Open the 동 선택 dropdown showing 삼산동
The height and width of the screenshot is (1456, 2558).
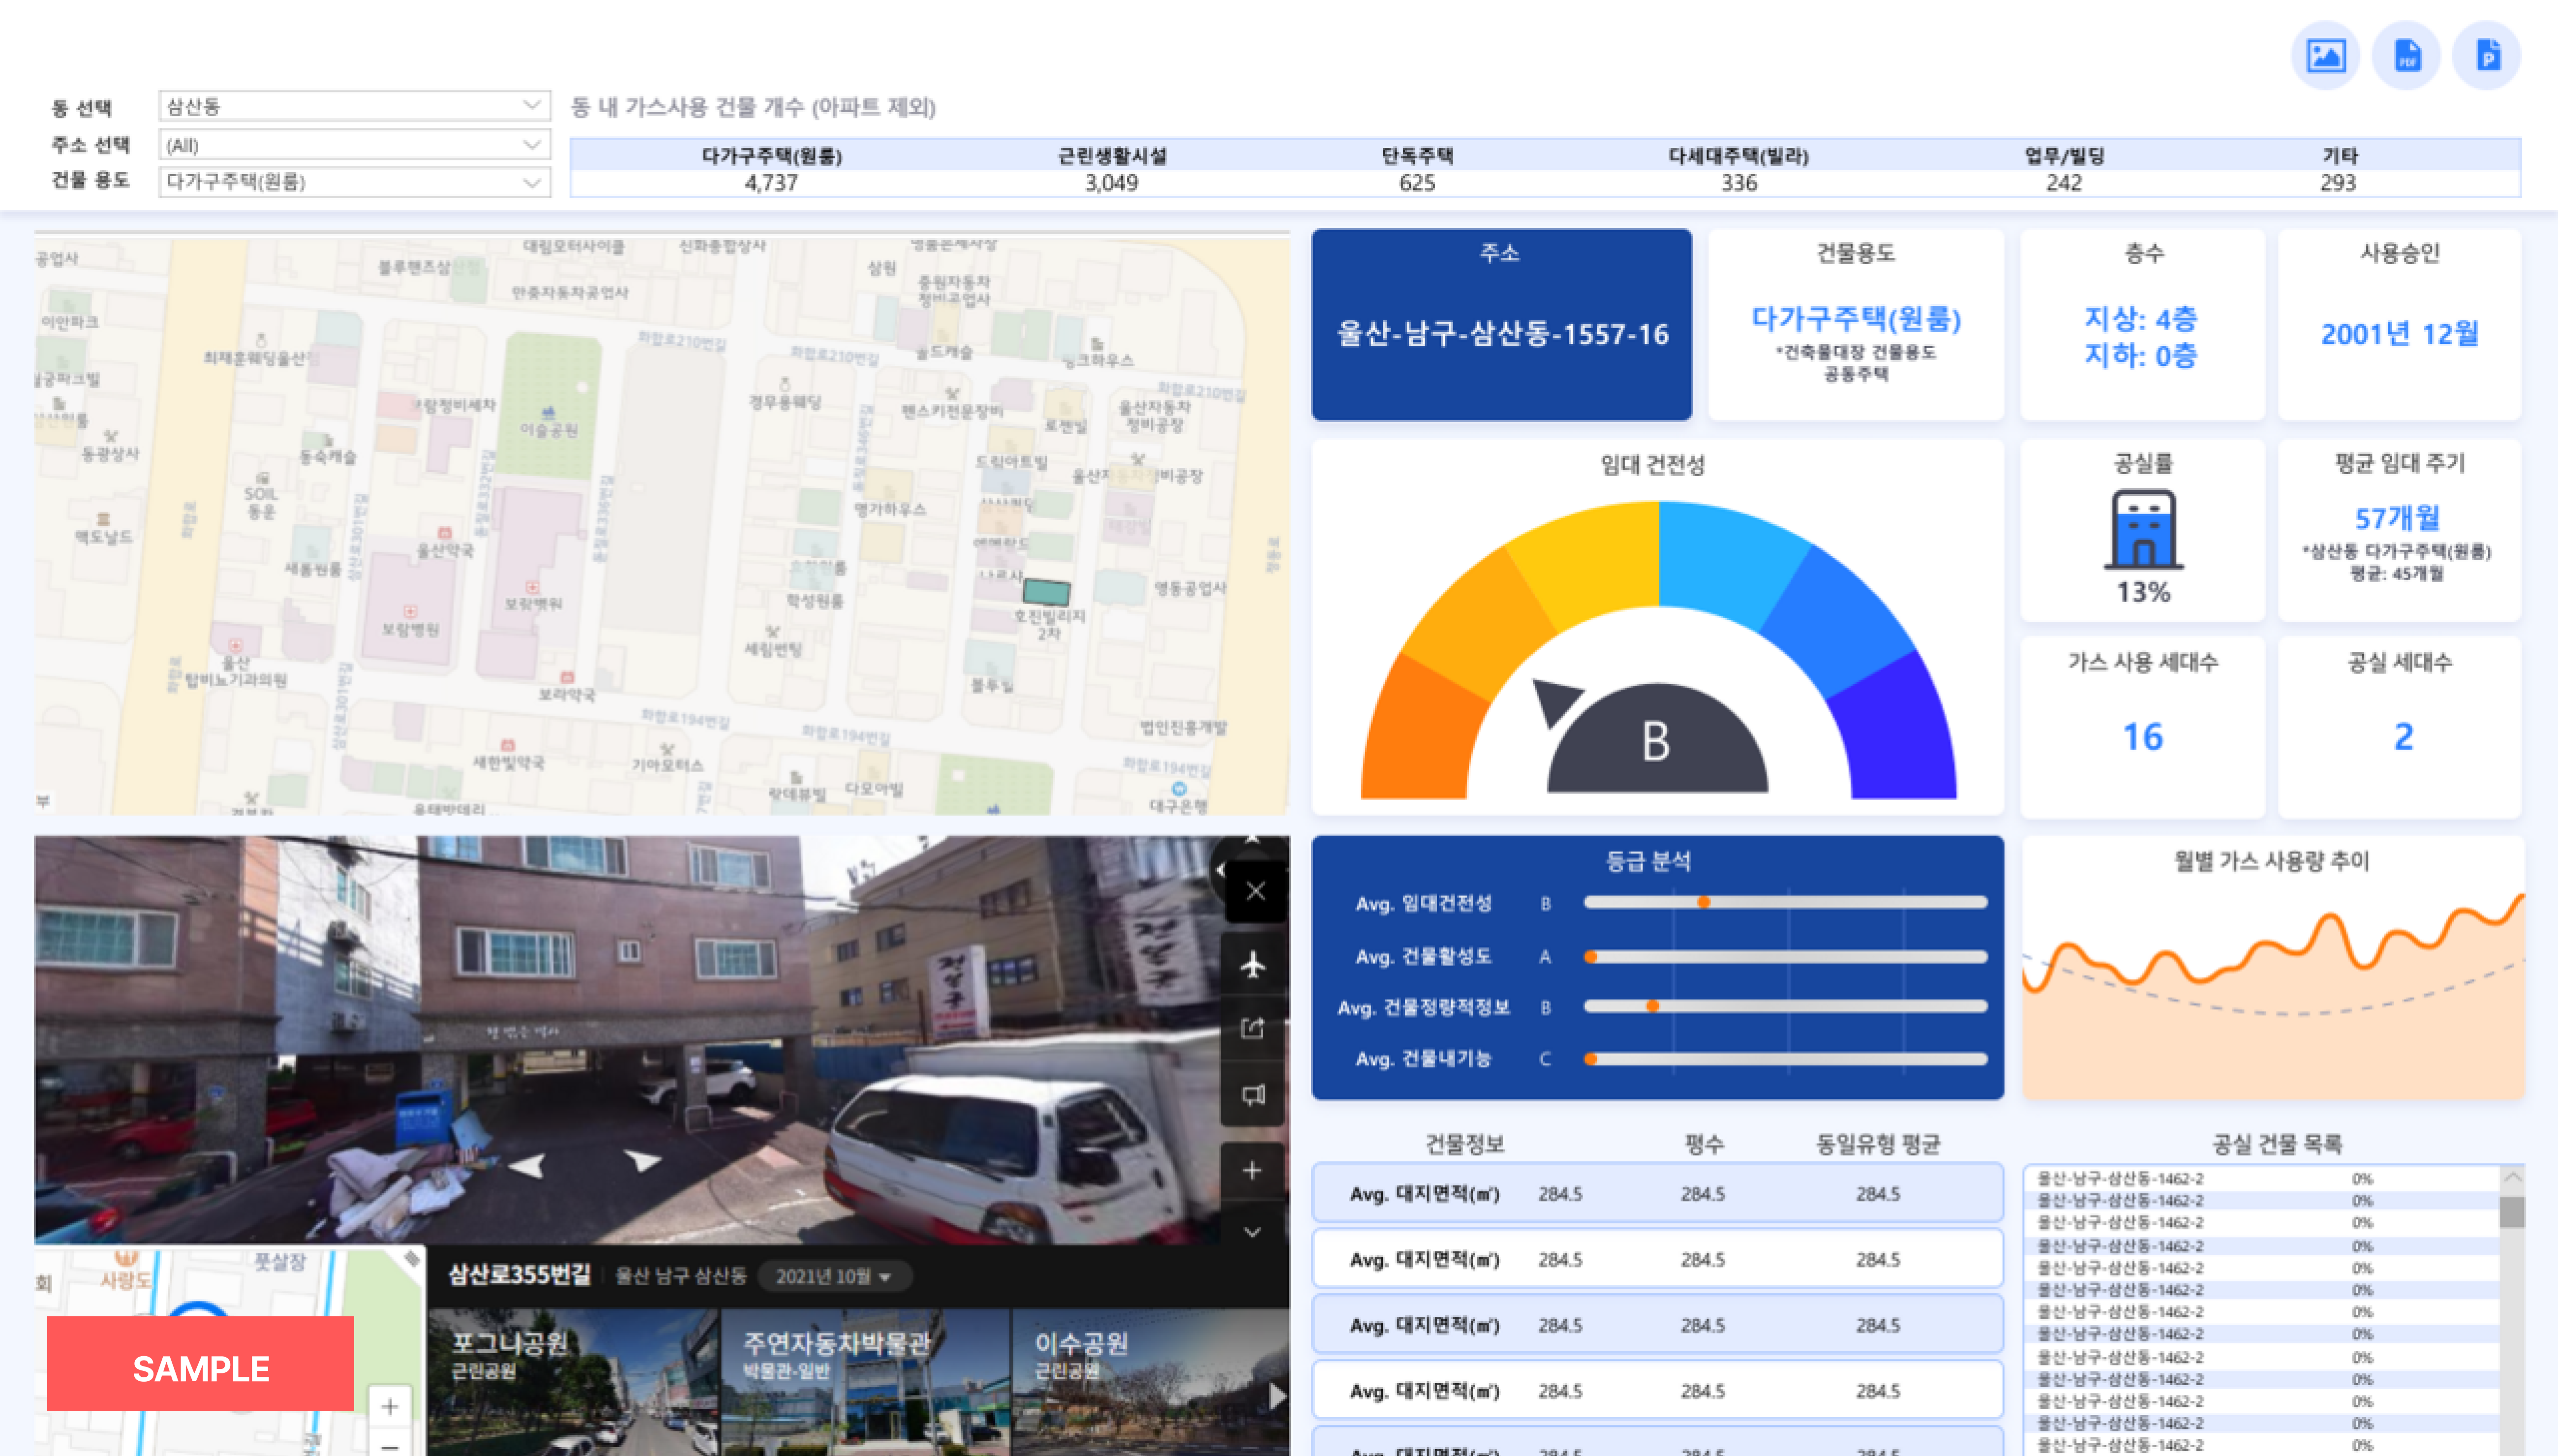coord(354,106)
